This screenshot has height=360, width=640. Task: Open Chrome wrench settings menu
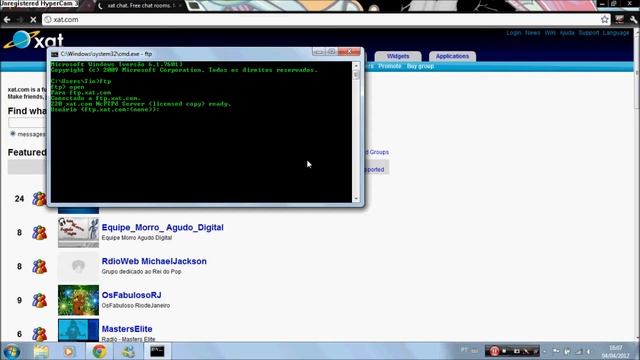(633, 19)
